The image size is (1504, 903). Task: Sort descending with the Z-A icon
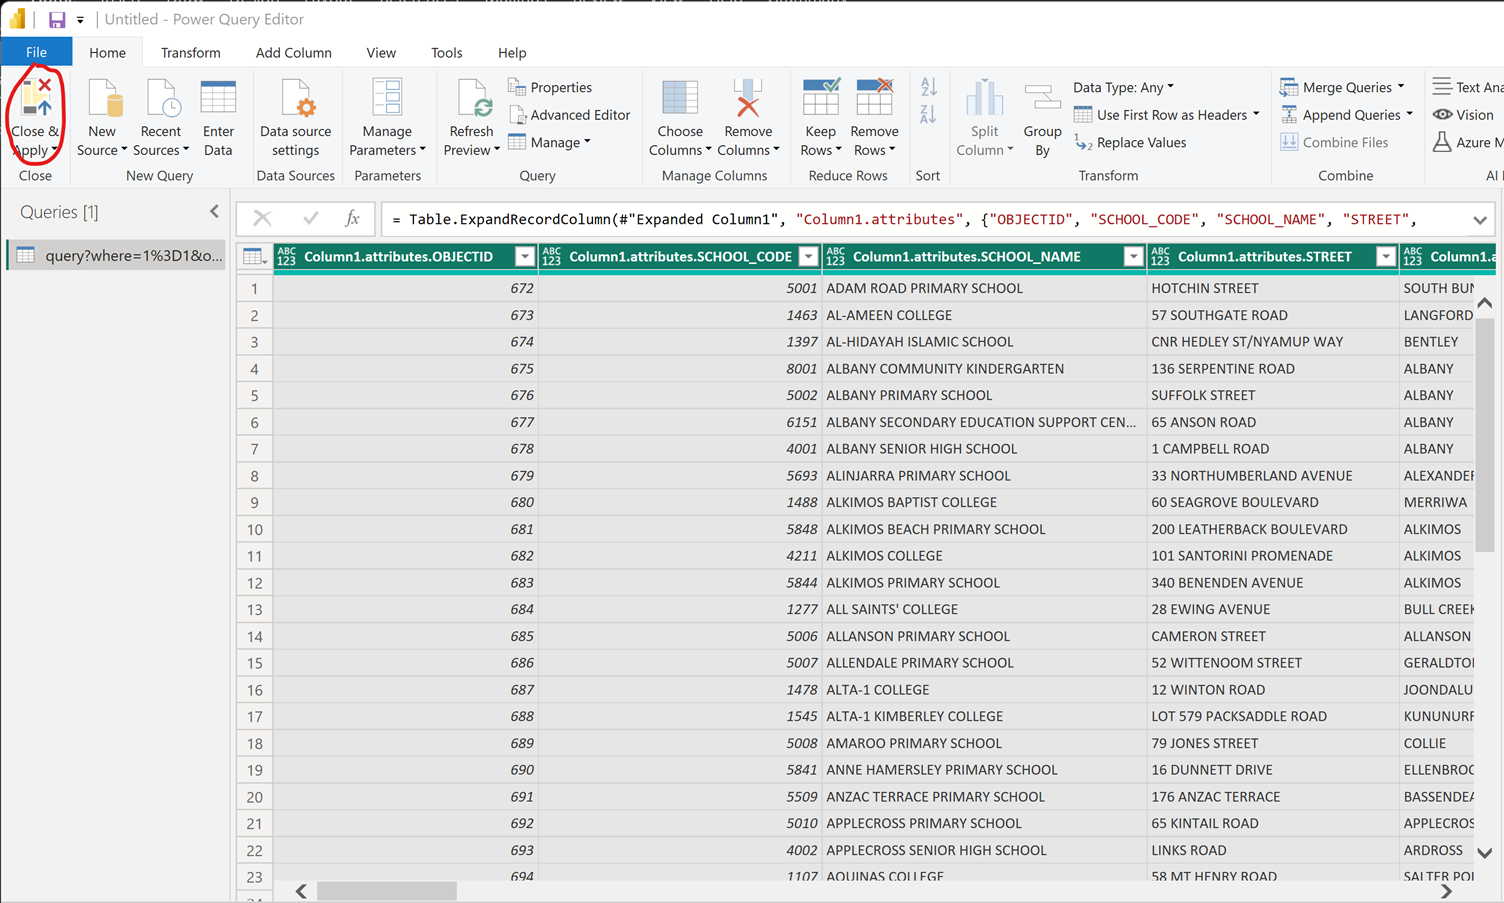coord(928,115)
